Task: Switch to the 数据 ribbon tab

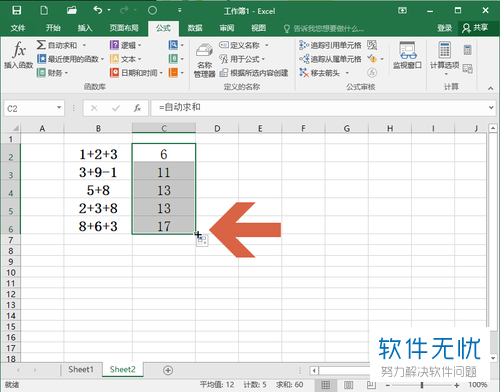Action: point(195,28)
